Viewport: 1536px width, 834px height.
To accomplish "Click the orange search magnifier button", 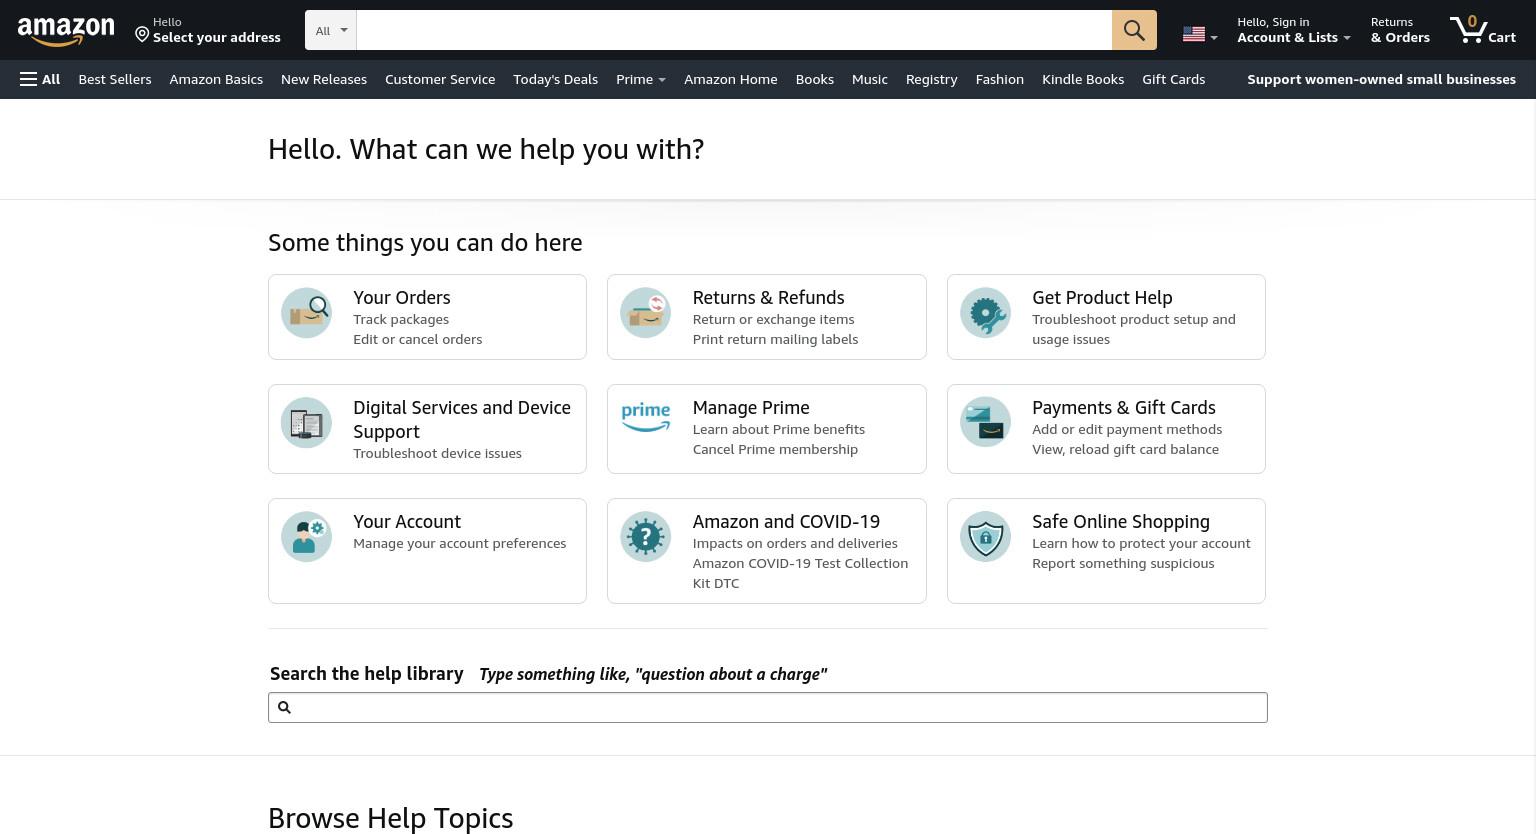I will coord(1134,30).
